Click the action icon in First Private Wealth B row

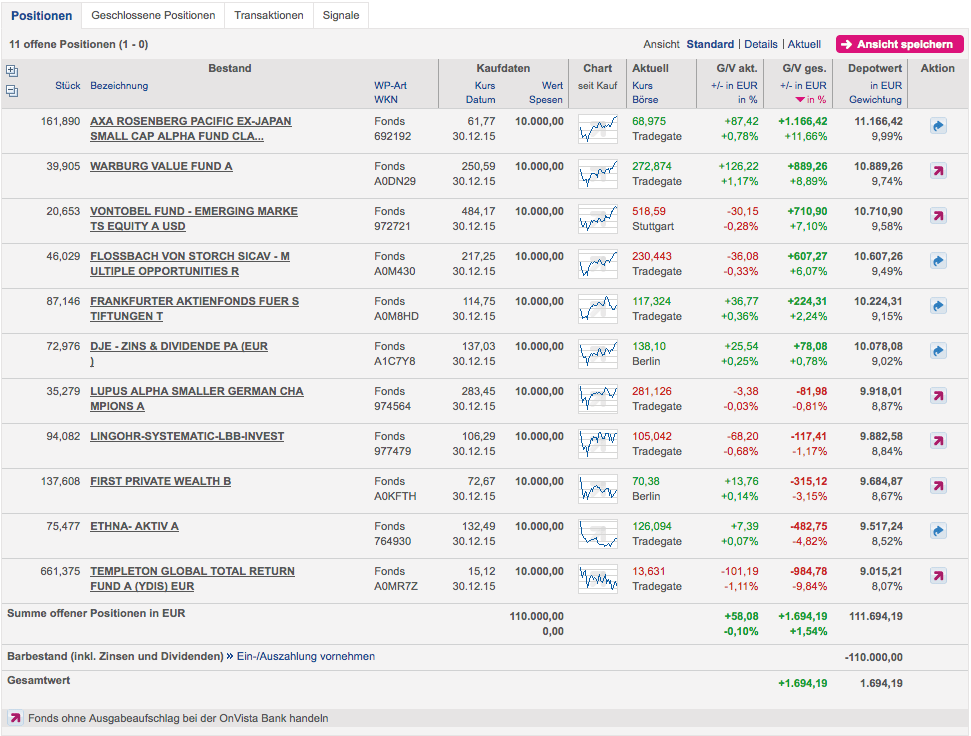pyautogui.click(x=938, y=486)
